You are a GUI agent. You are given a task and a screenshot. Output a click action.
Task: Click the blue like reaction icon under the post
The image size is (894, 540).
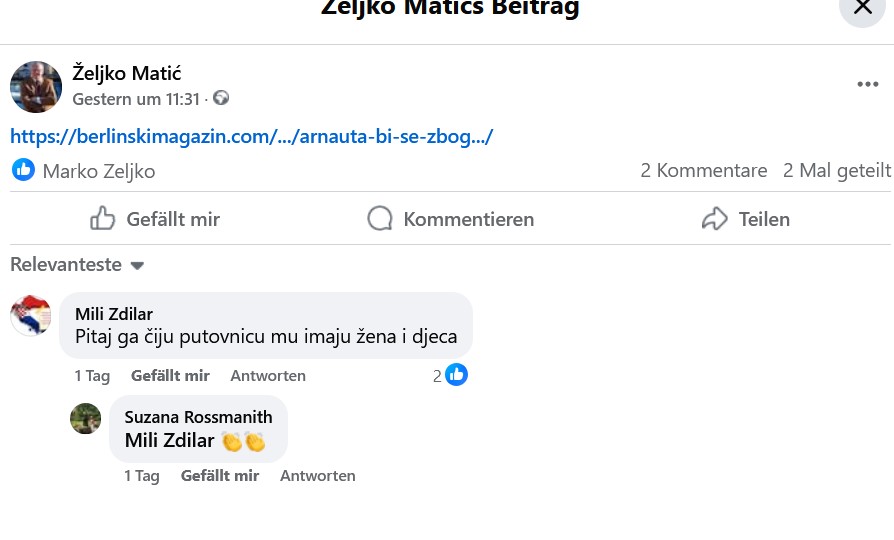tap(23, 170)
